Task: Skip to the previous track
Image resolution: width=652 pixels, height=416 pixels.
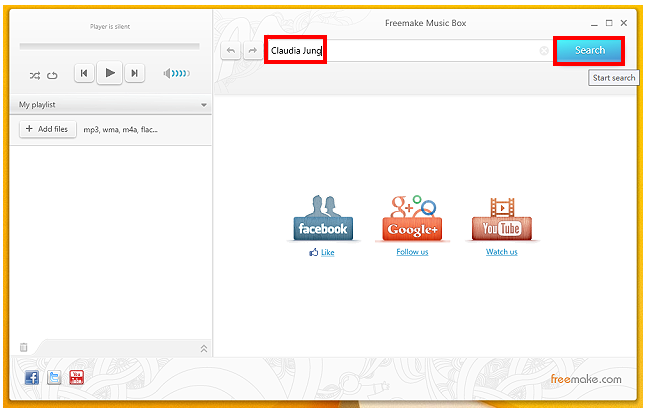Action: tap(84, 73)
